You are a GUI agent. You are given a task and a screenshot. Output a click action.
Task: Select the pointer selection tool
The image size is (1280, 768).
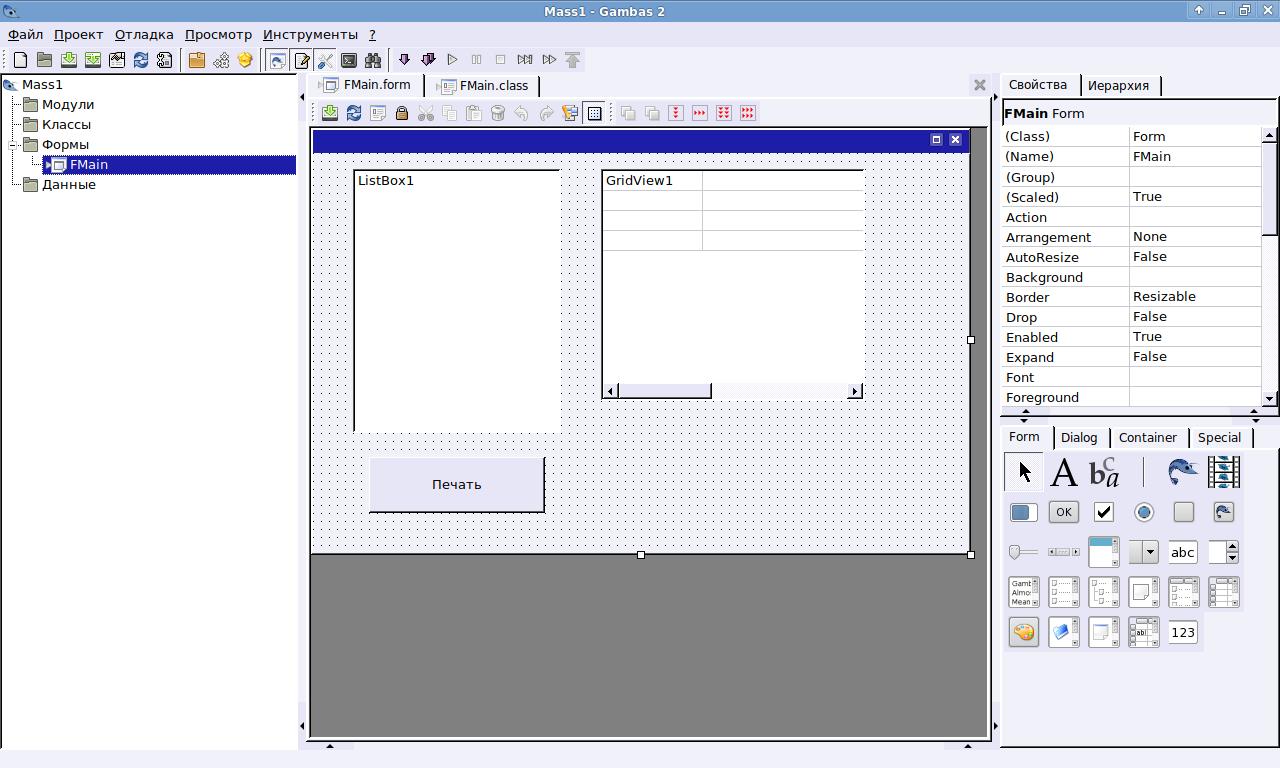[1024, 472]
